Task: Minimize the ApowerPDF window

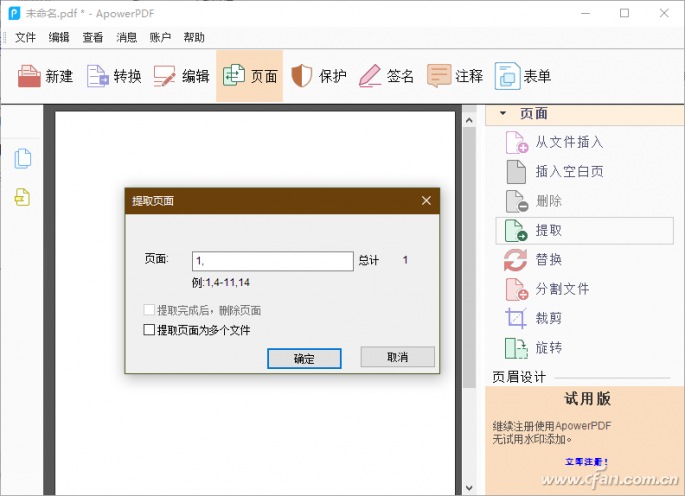Action: click(x=585, y=14)
